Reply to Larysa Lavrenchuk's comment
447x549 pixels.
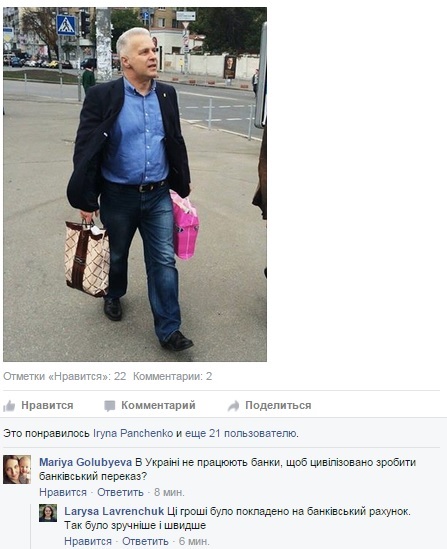coord(145,541)
